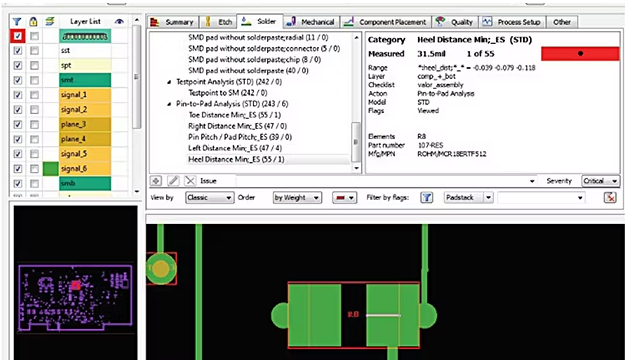Uncheck the plane_4 layer checkbox

[18, 139]
